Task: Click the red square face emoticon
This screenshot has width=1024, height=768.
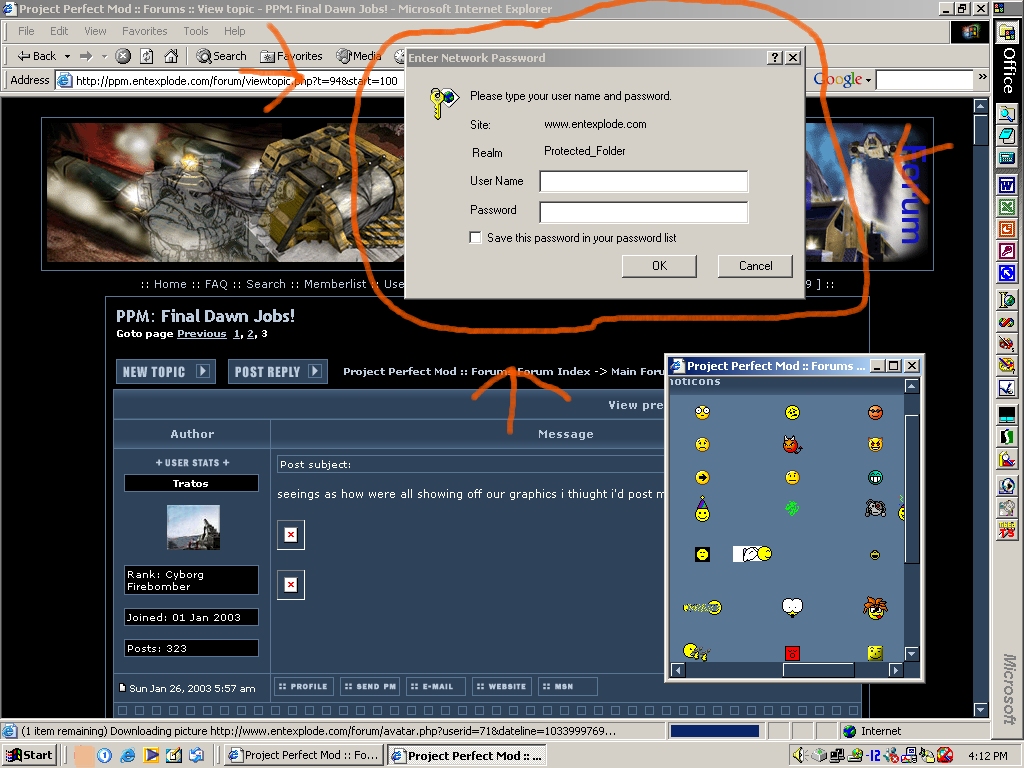Action: tap(792, 652)
